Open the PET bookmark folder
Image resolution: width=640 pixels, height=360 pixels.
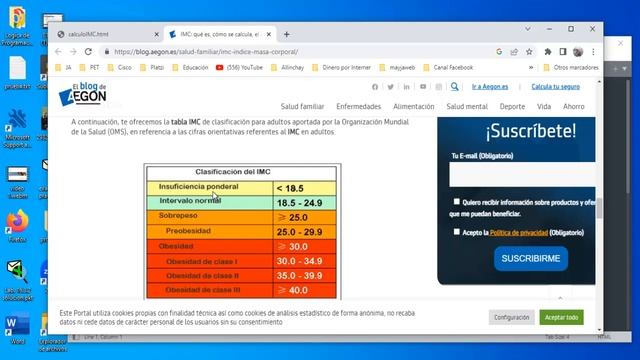point(89,67)
